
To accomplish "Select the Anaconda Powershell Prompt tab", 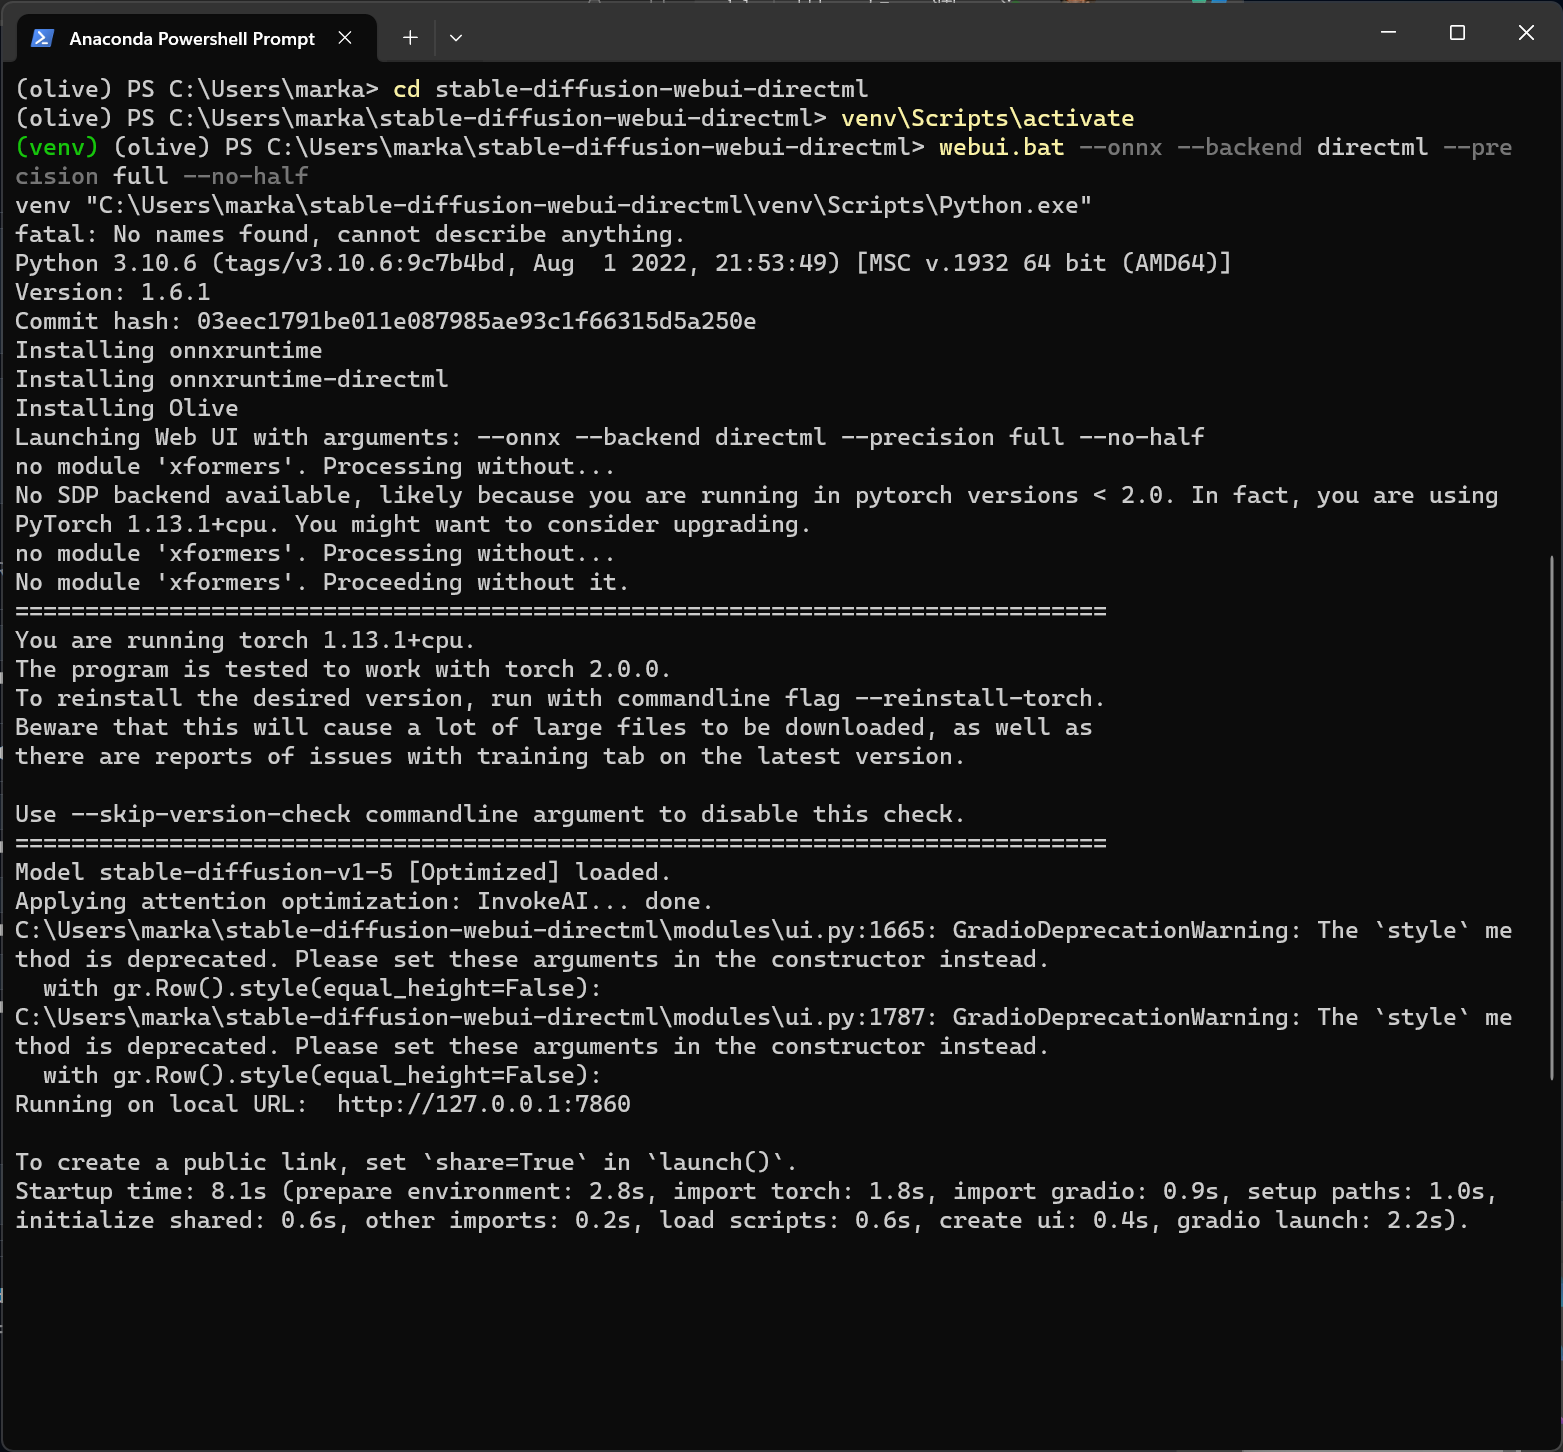I will click(191, 39).
